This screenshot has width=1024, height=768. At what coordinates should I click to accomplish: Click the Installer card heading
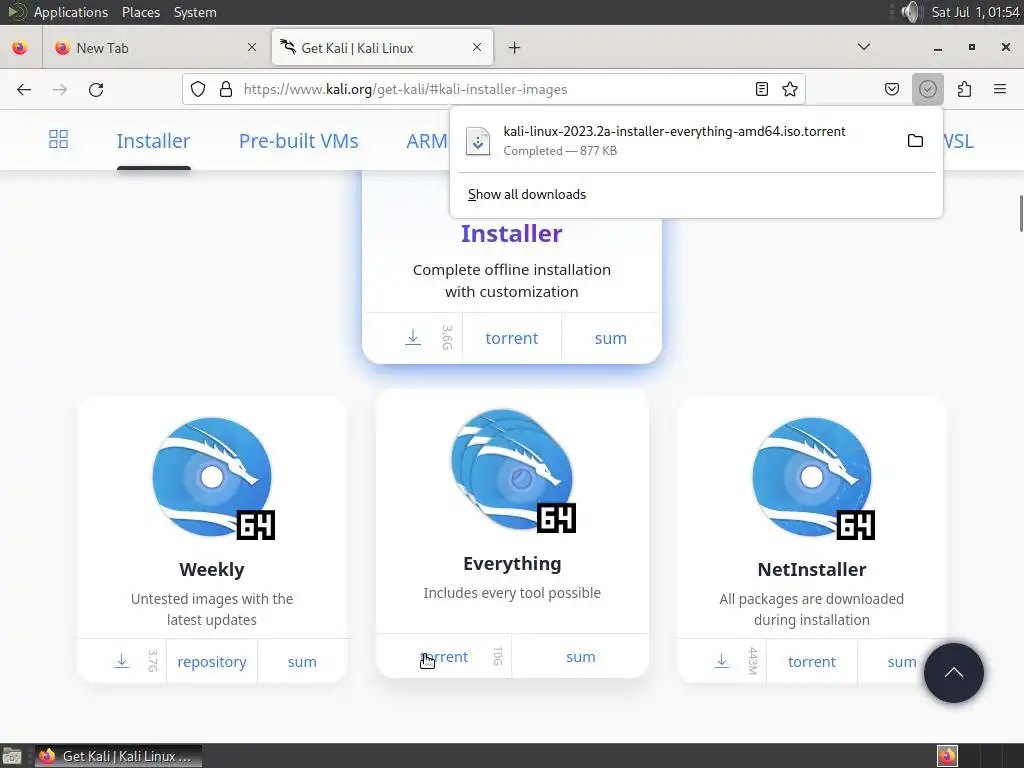coord(511,234)
